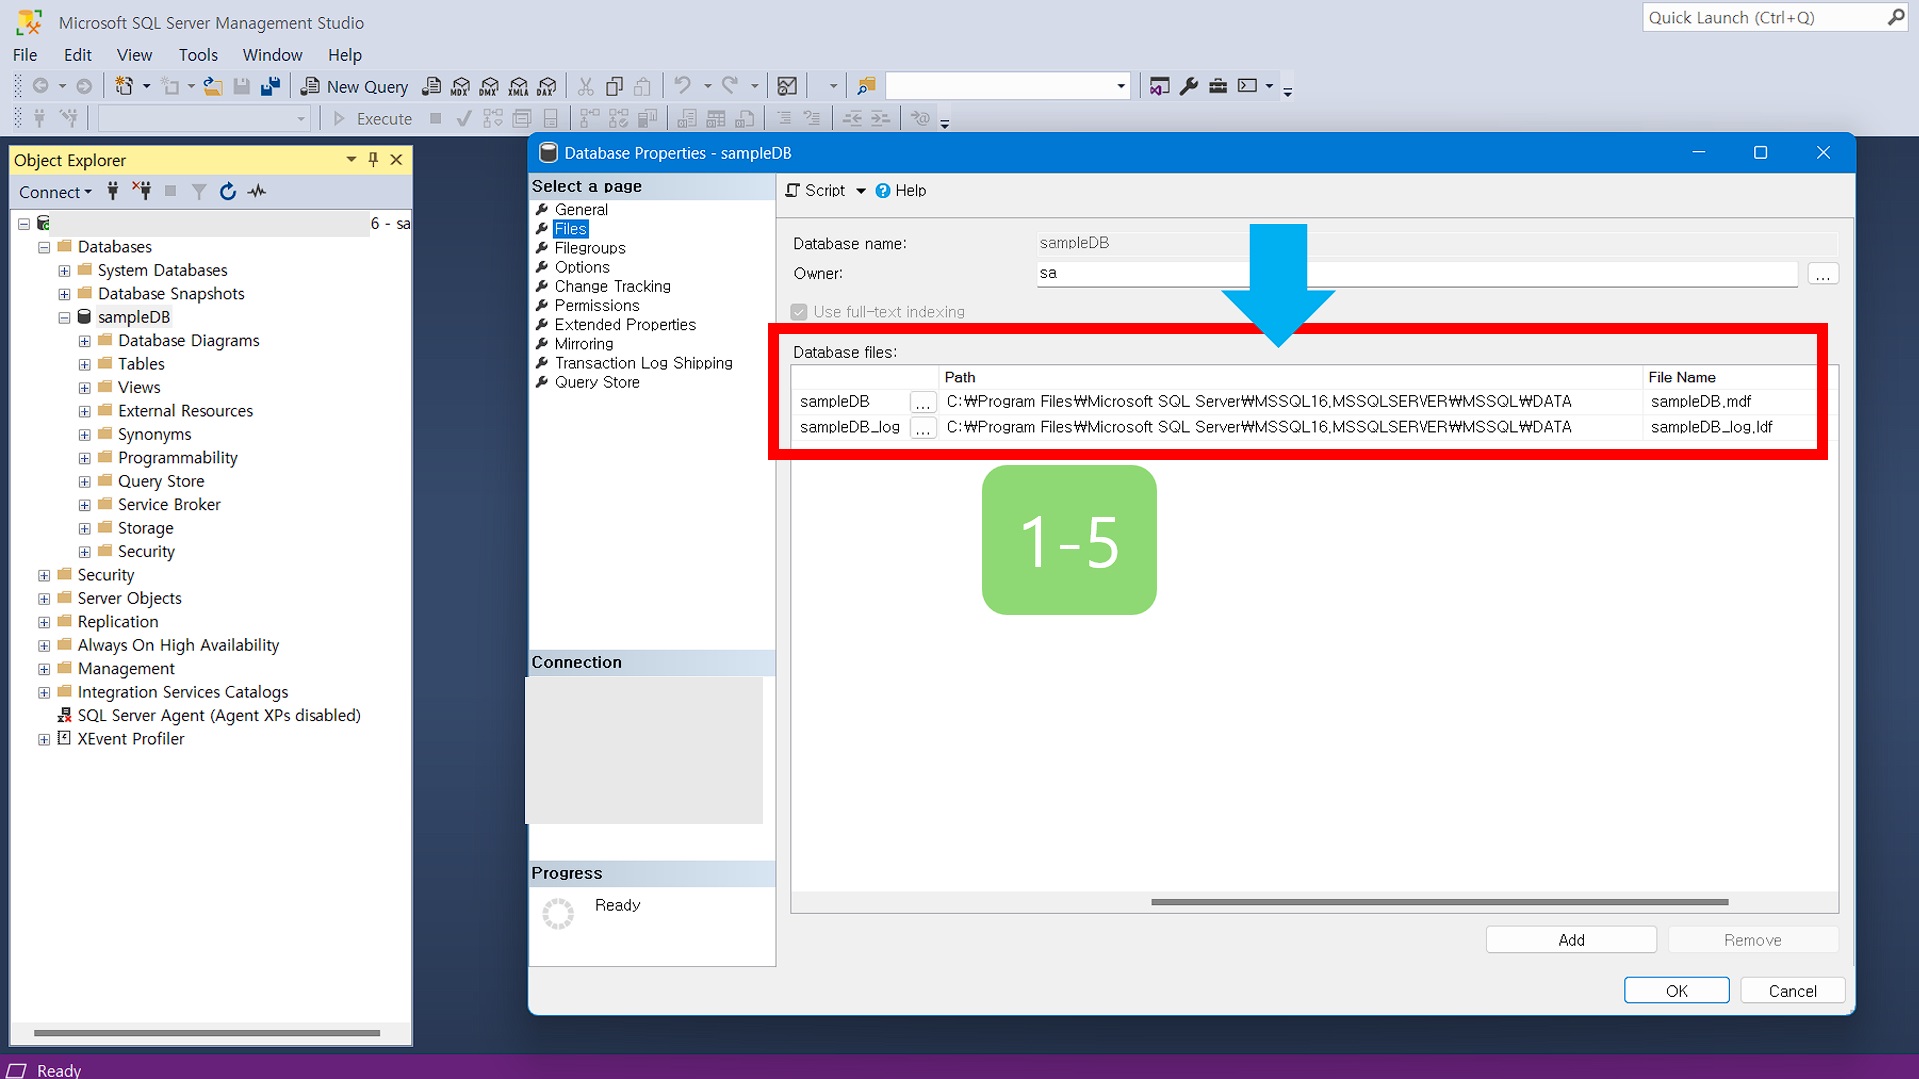This screenshot has width=1919, height=1079.
Task: Click the database files horizontal scrollbar
Action: coord(1440,902)
